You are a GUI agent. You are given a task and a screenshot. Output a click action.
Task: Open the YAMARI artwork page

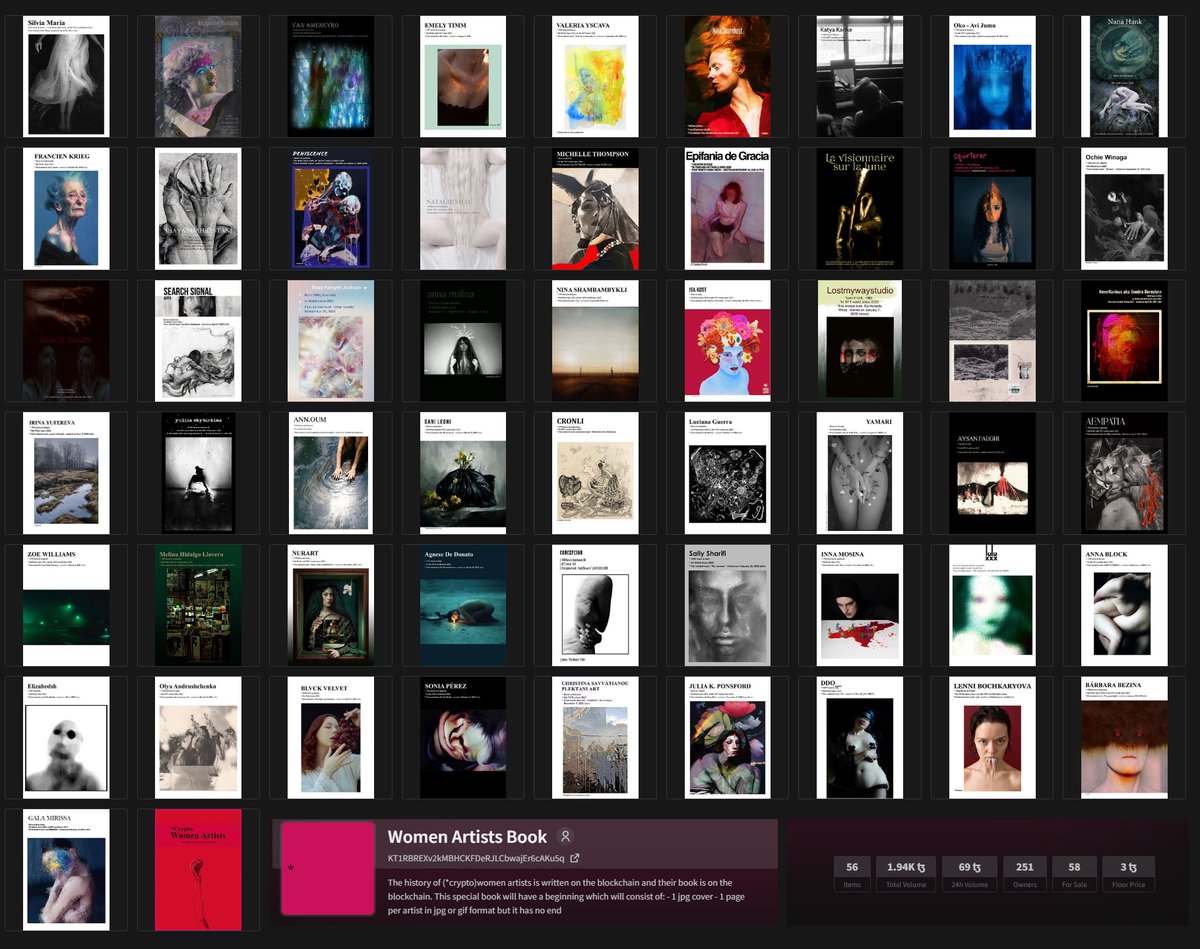pyautogui.click(x=860, y=472)
